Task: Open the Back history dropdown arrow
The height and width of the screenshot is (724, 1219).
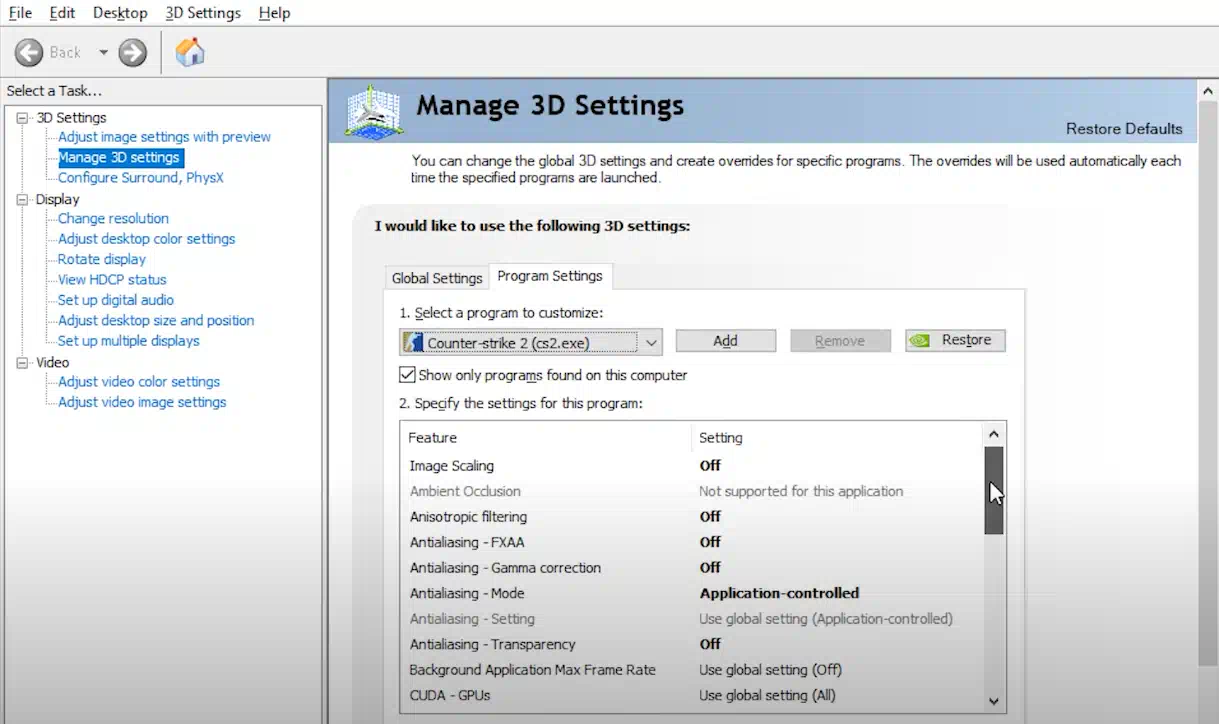Action: (103, 52)
